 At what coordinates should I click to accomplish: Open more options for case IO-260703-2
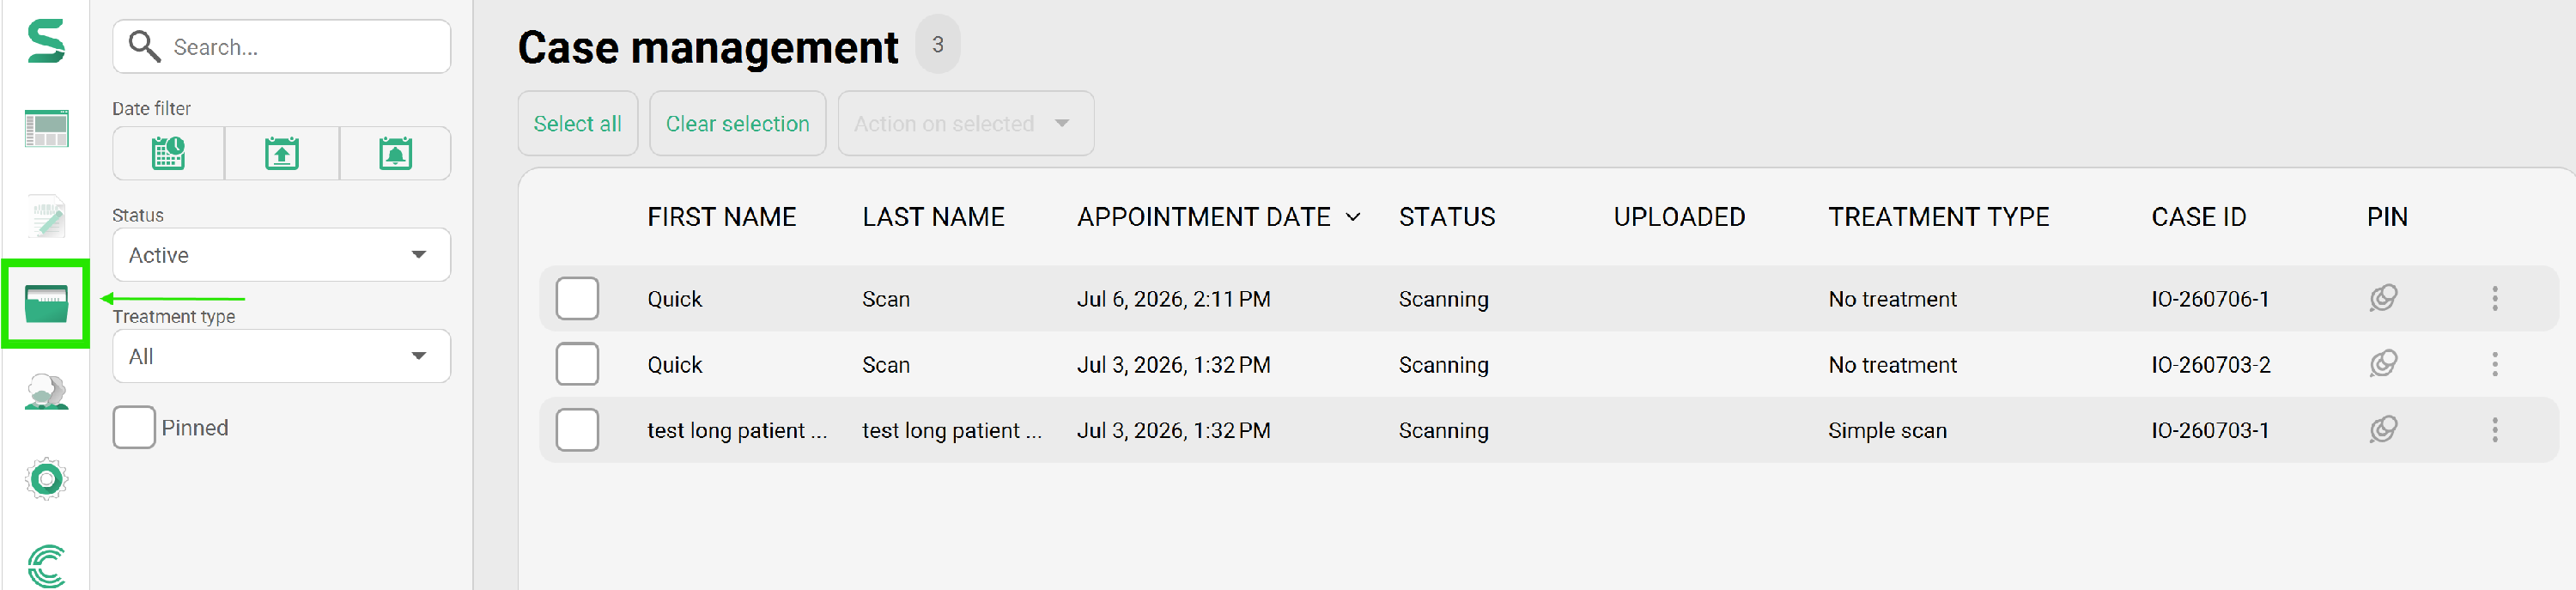(x=2495, y=364)
